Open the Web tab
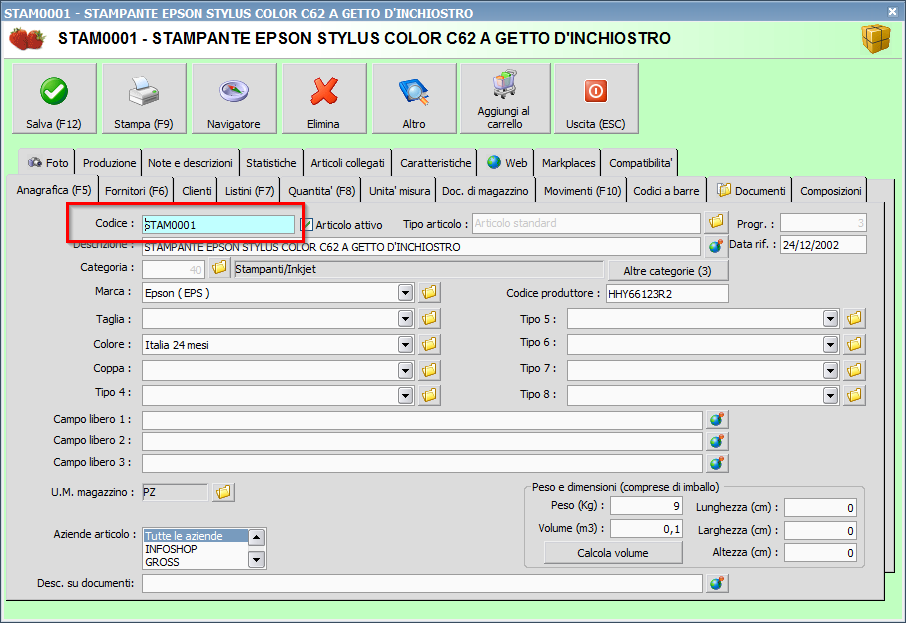Image resolution: width=906 pixels, height=623 pixels. click(507, 163)
